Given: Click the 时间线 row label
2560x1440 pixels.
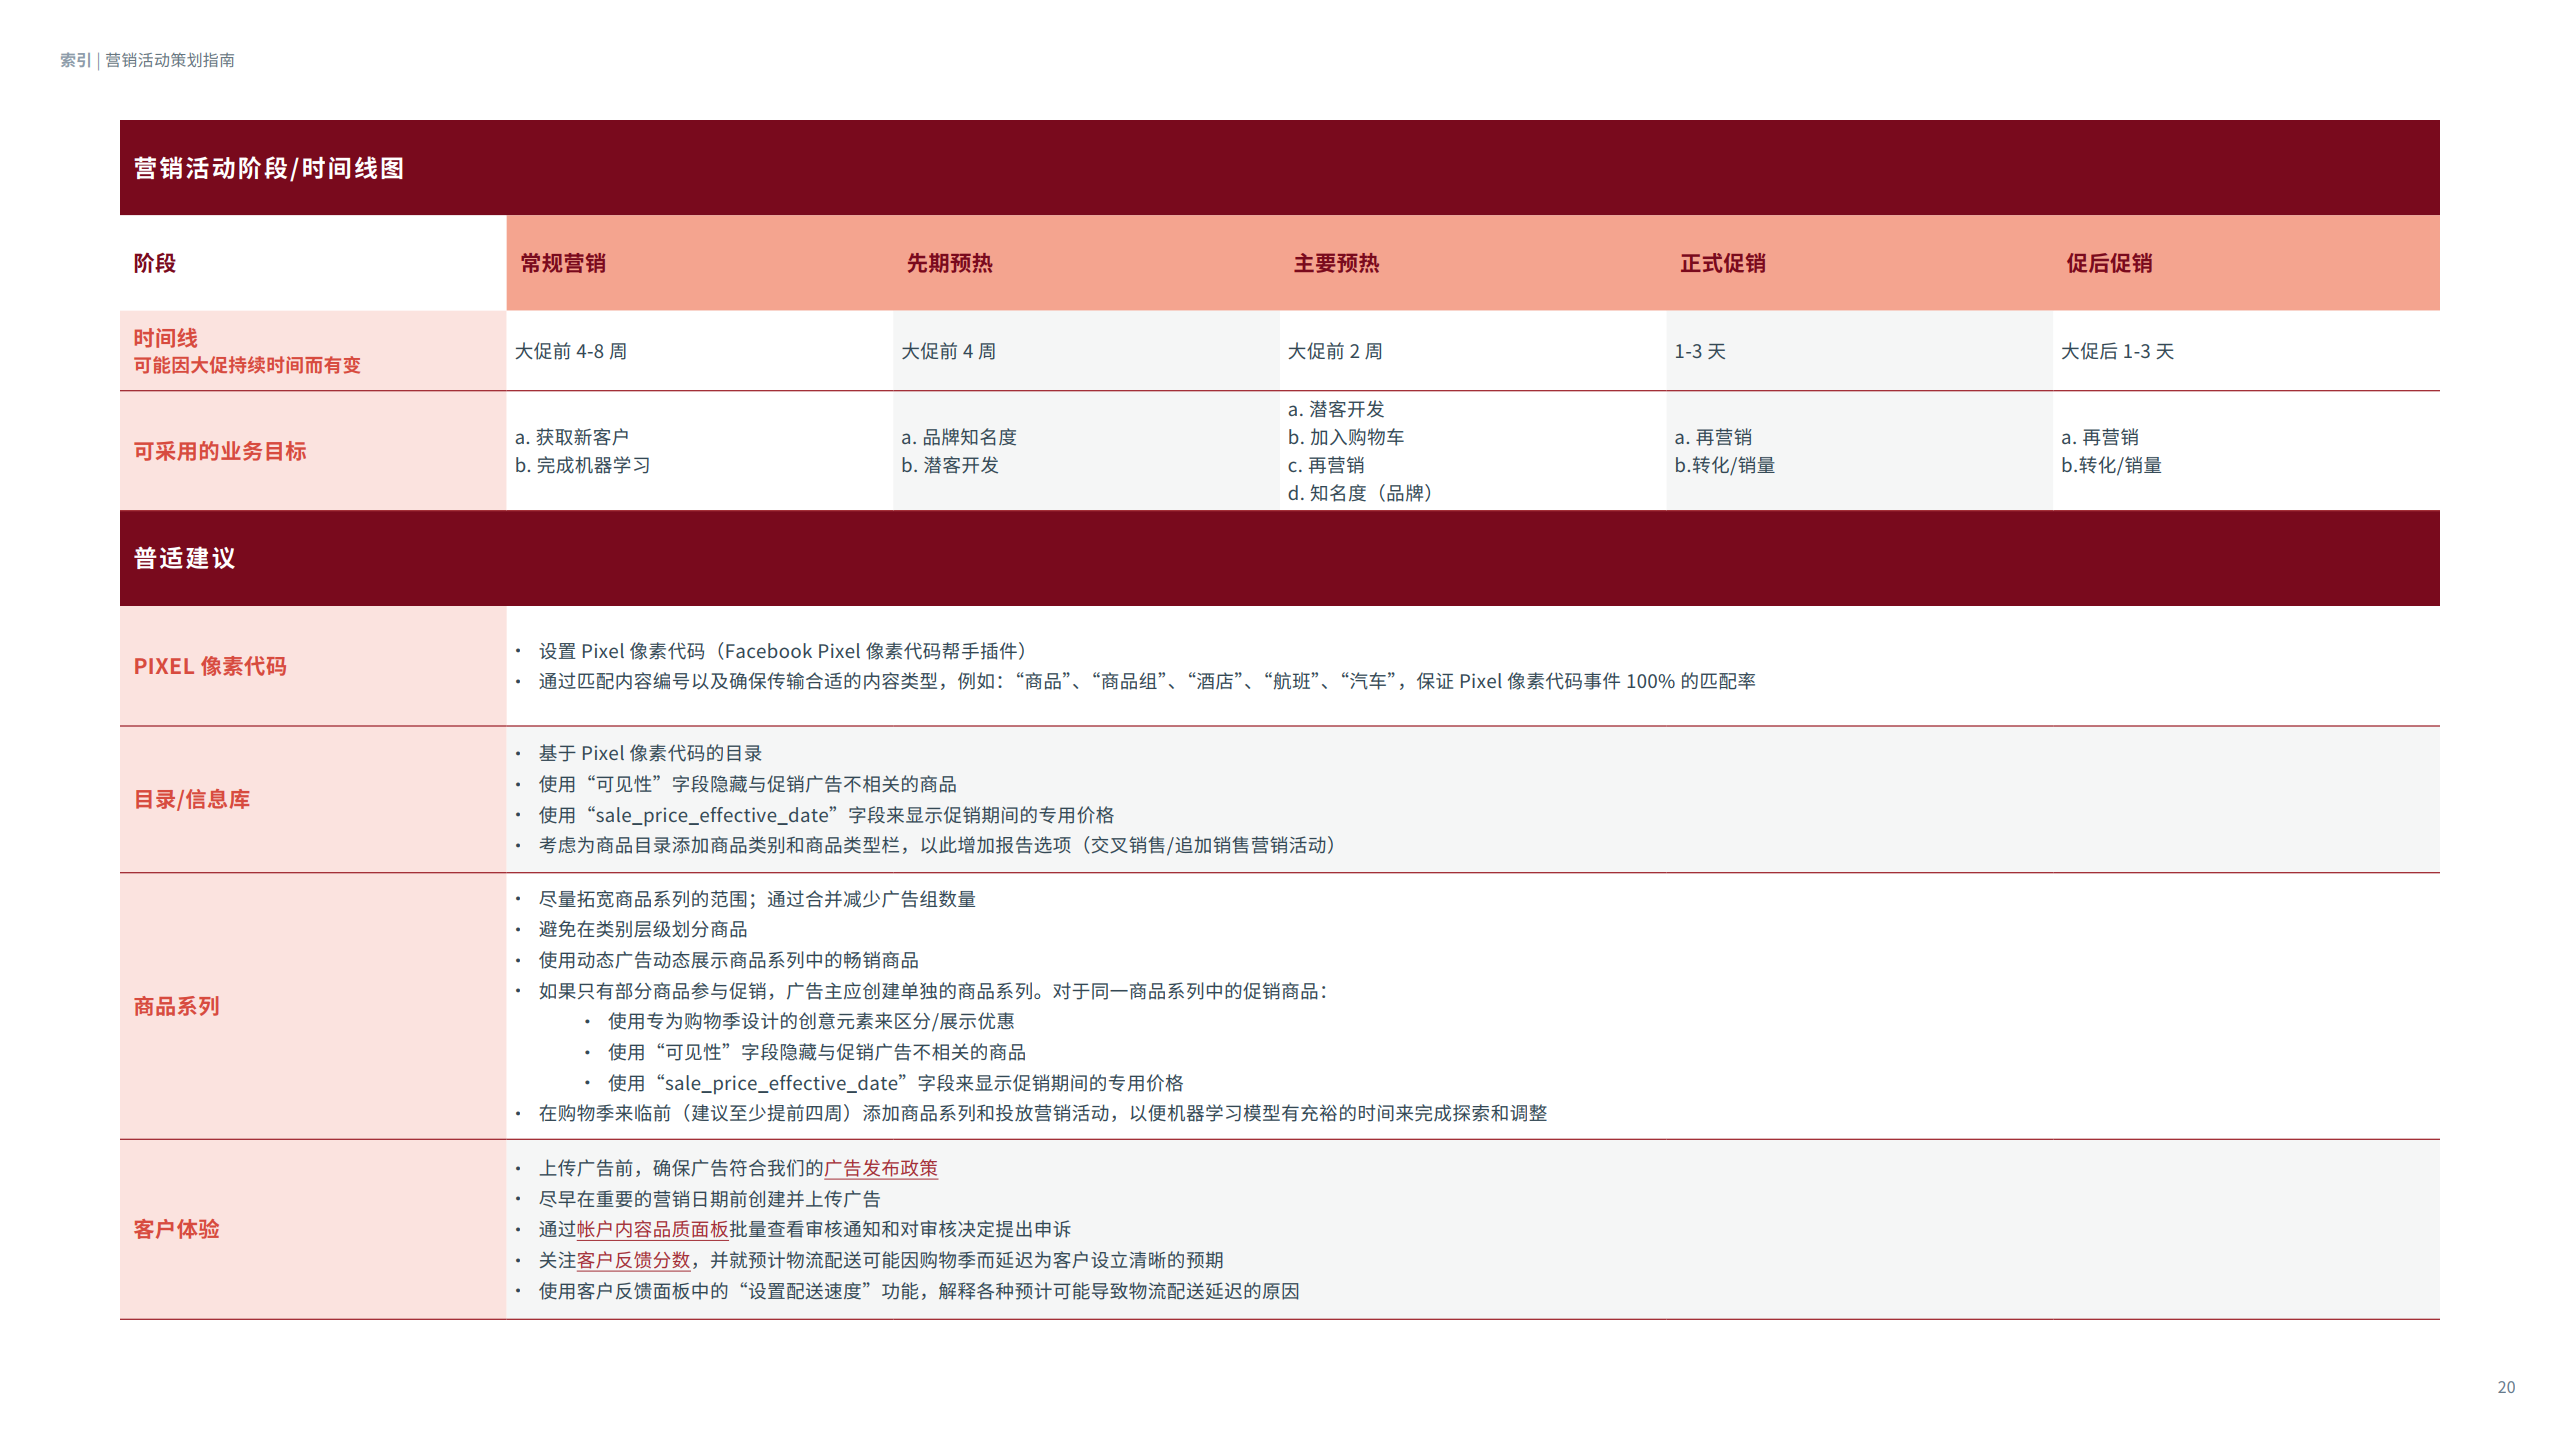Looking at the screenshot, I should [166, 338].
